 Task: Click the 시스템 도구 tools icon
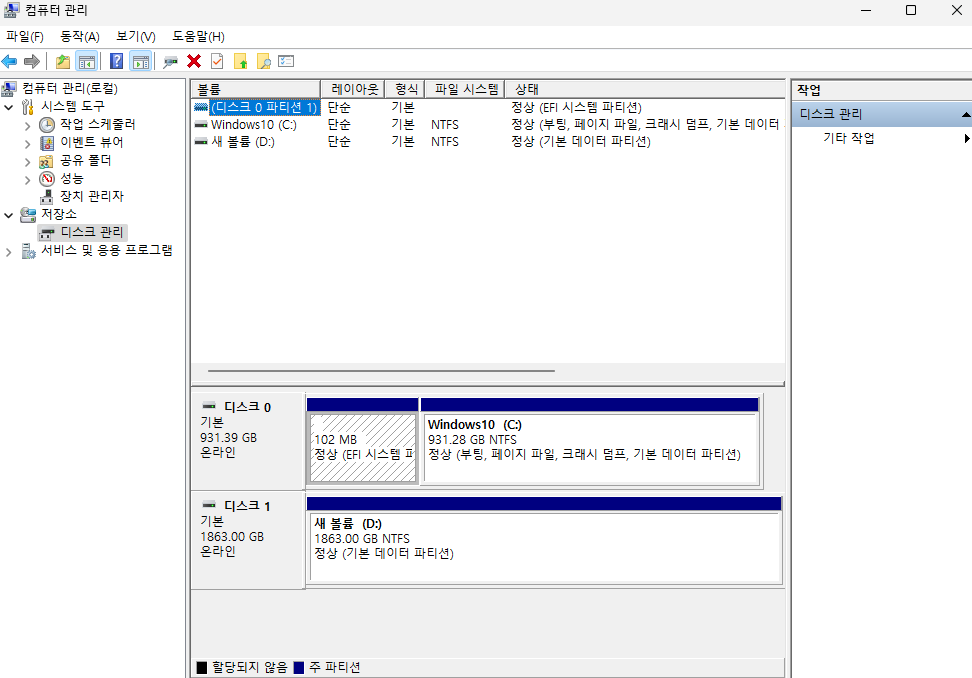(x=28, y=107)
